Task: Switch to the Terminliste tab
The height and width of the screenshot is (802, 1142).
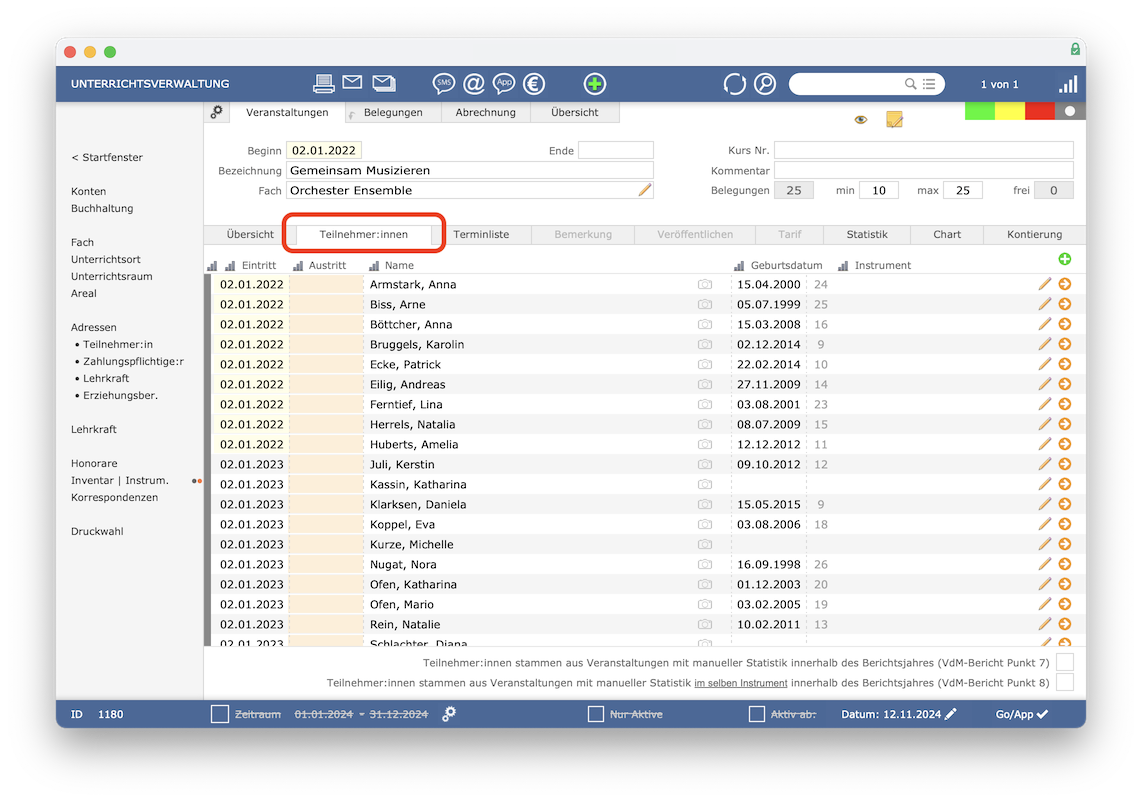Action: [x=481, y=235]
